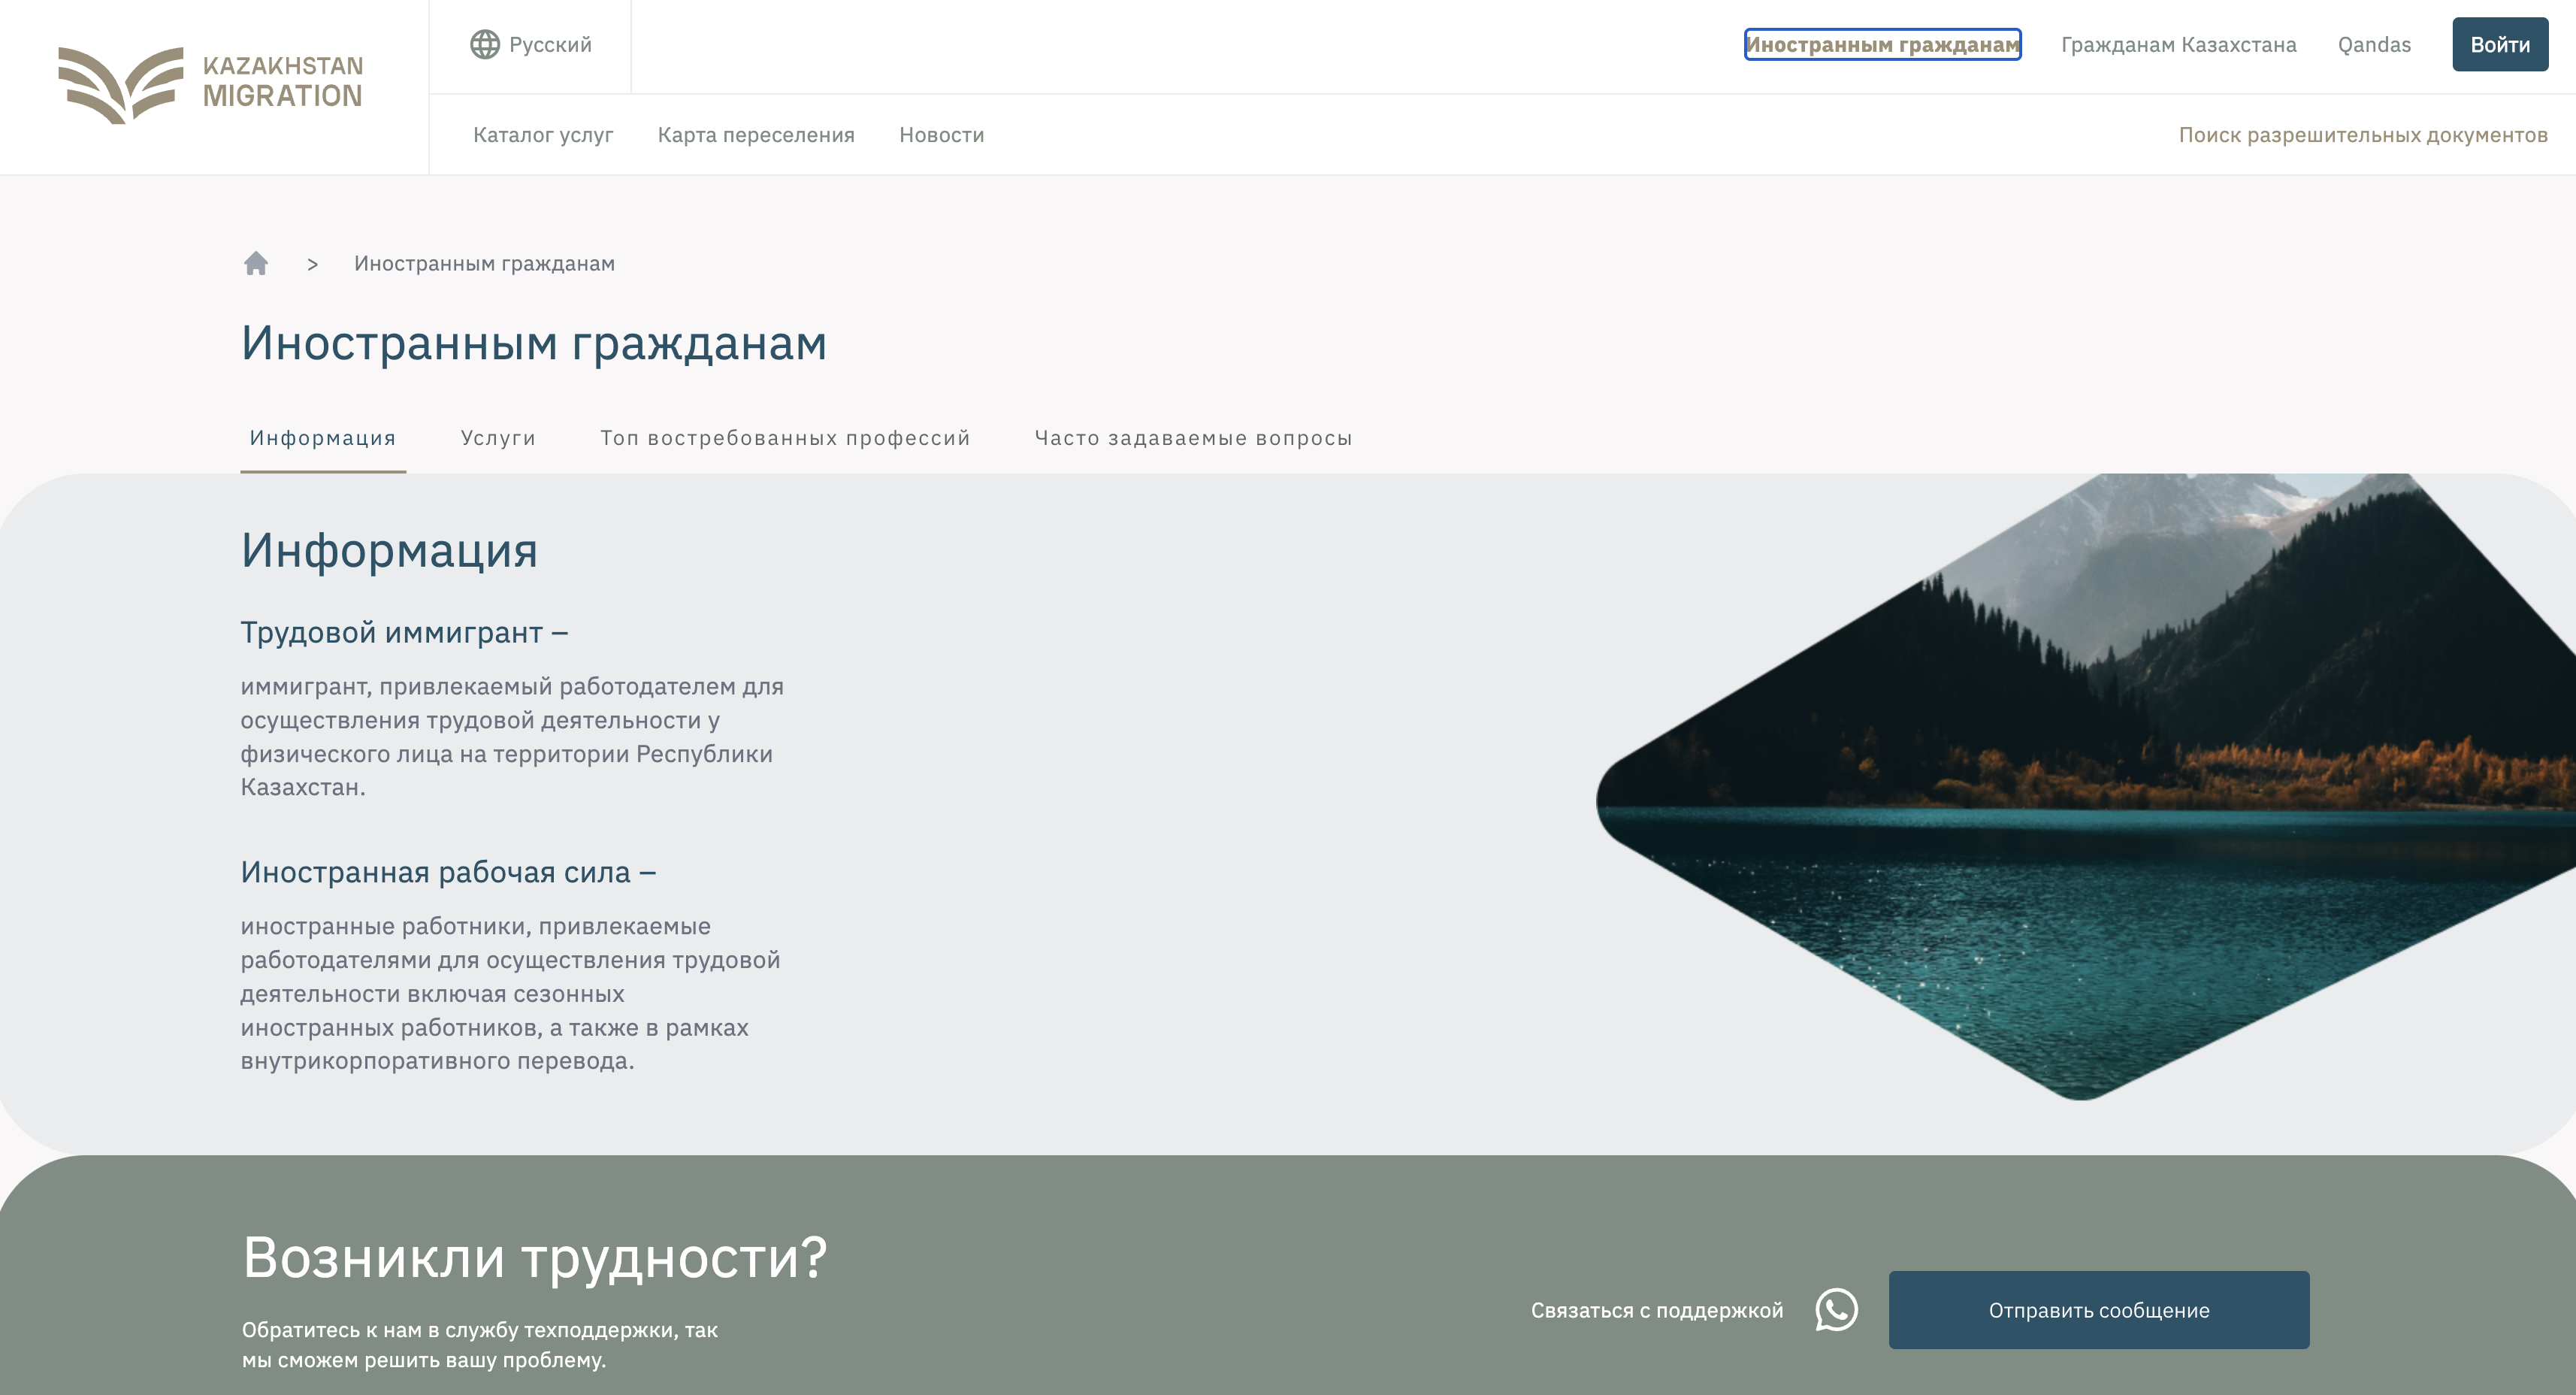Image resolution: width=2576 pixels, height=1395 pixels.
Task: Open the Топ востребованных профессий tab
Action: click(x=785, y=438)
